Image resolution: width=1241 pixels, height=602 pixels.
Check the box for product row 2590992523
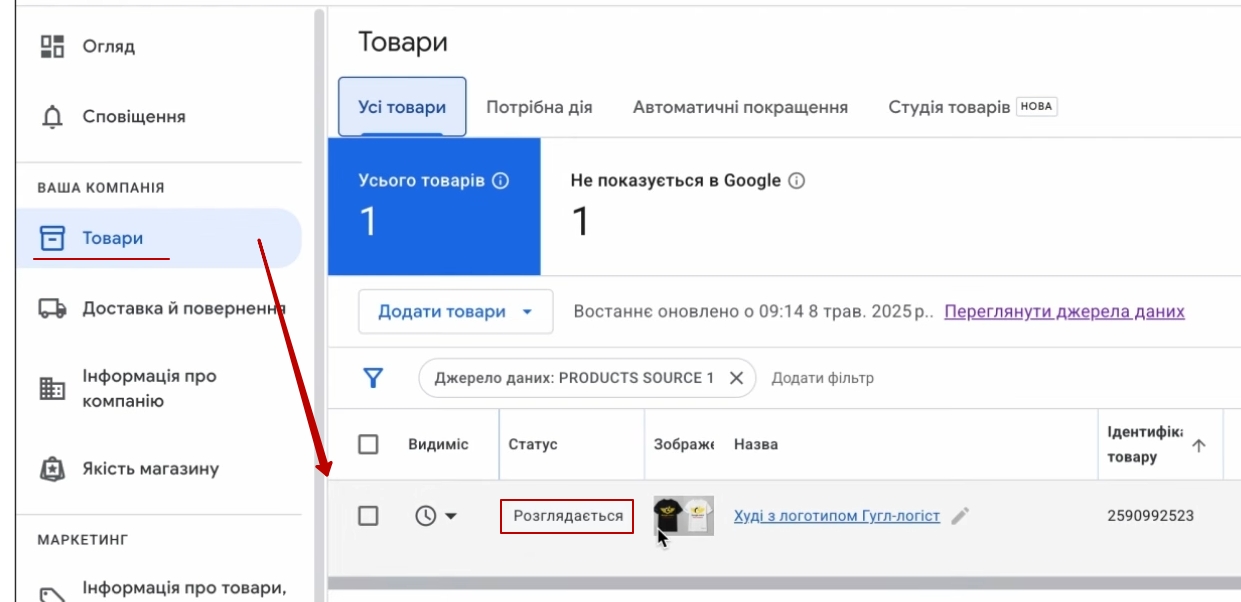[x=368, y=516]
